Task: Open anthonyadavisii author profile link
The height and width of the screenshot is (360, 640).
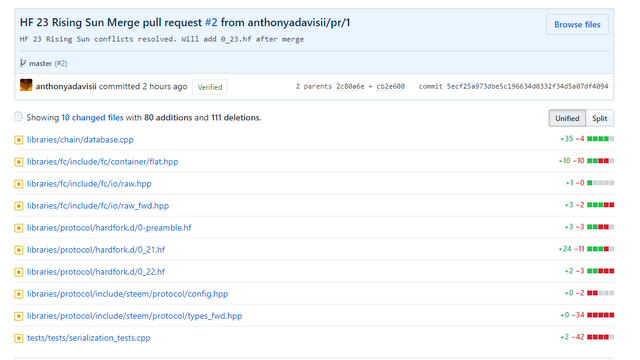Action: [66, 86]
